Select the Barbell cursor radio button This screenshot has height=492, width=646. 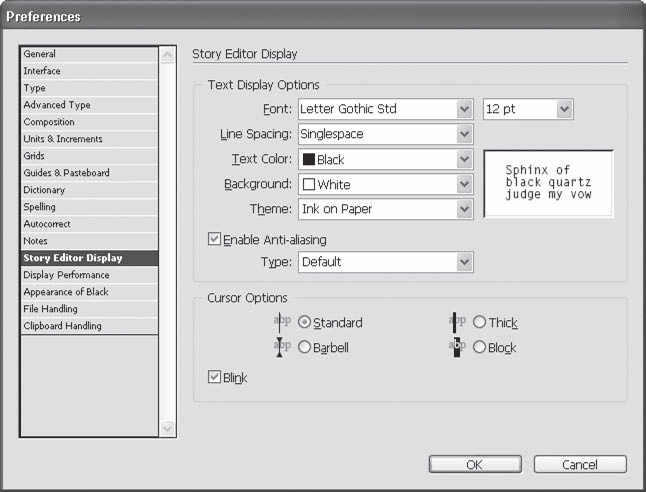click(x=305, y=348)
